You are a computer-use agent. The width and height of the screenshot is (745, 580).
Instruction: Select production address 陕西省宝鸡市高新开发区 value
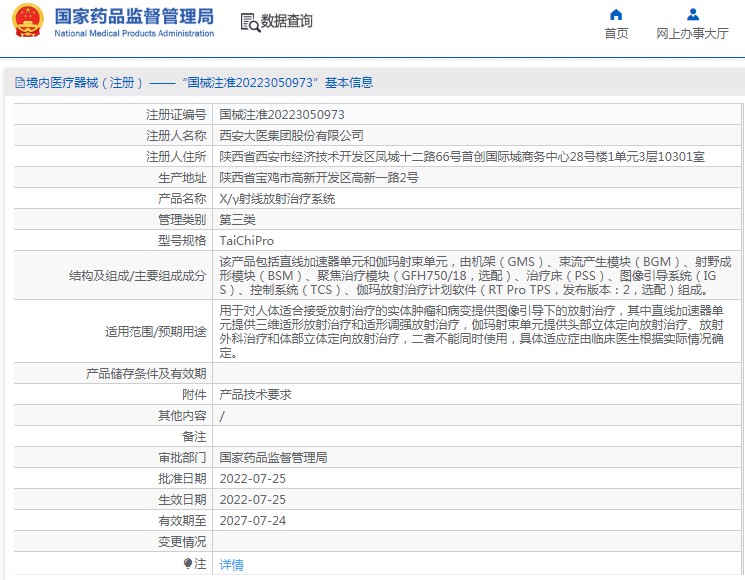click(x=319, y=178)
